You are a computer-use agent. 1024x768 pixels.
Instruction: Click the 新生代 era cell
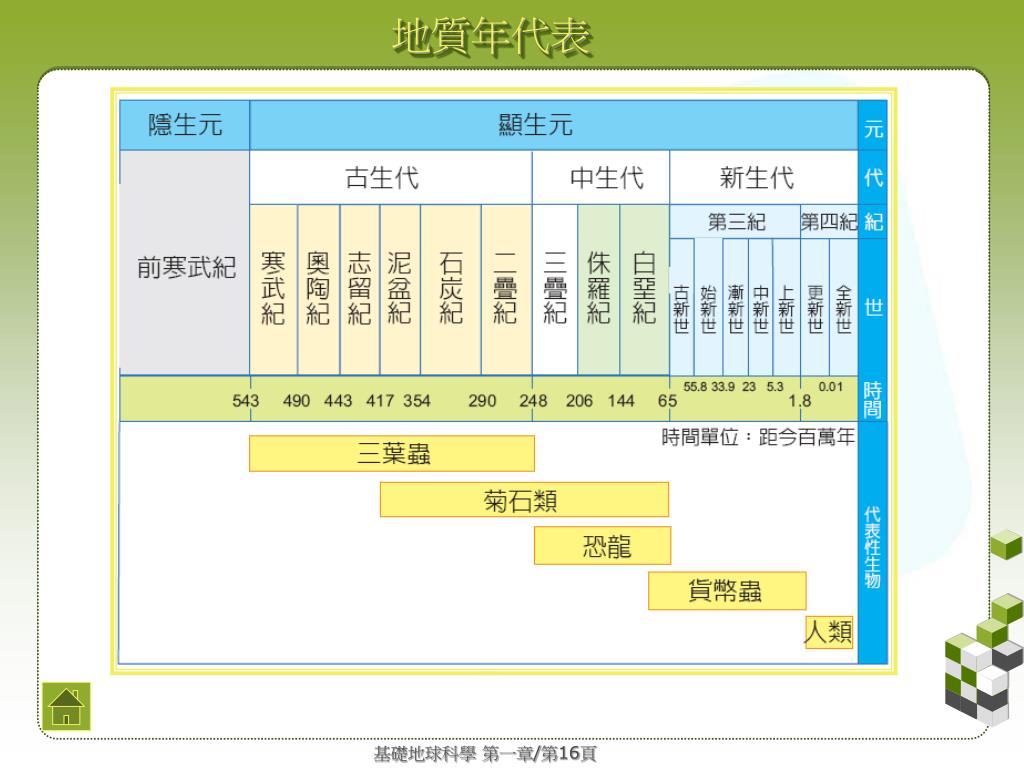coord(763,178)
